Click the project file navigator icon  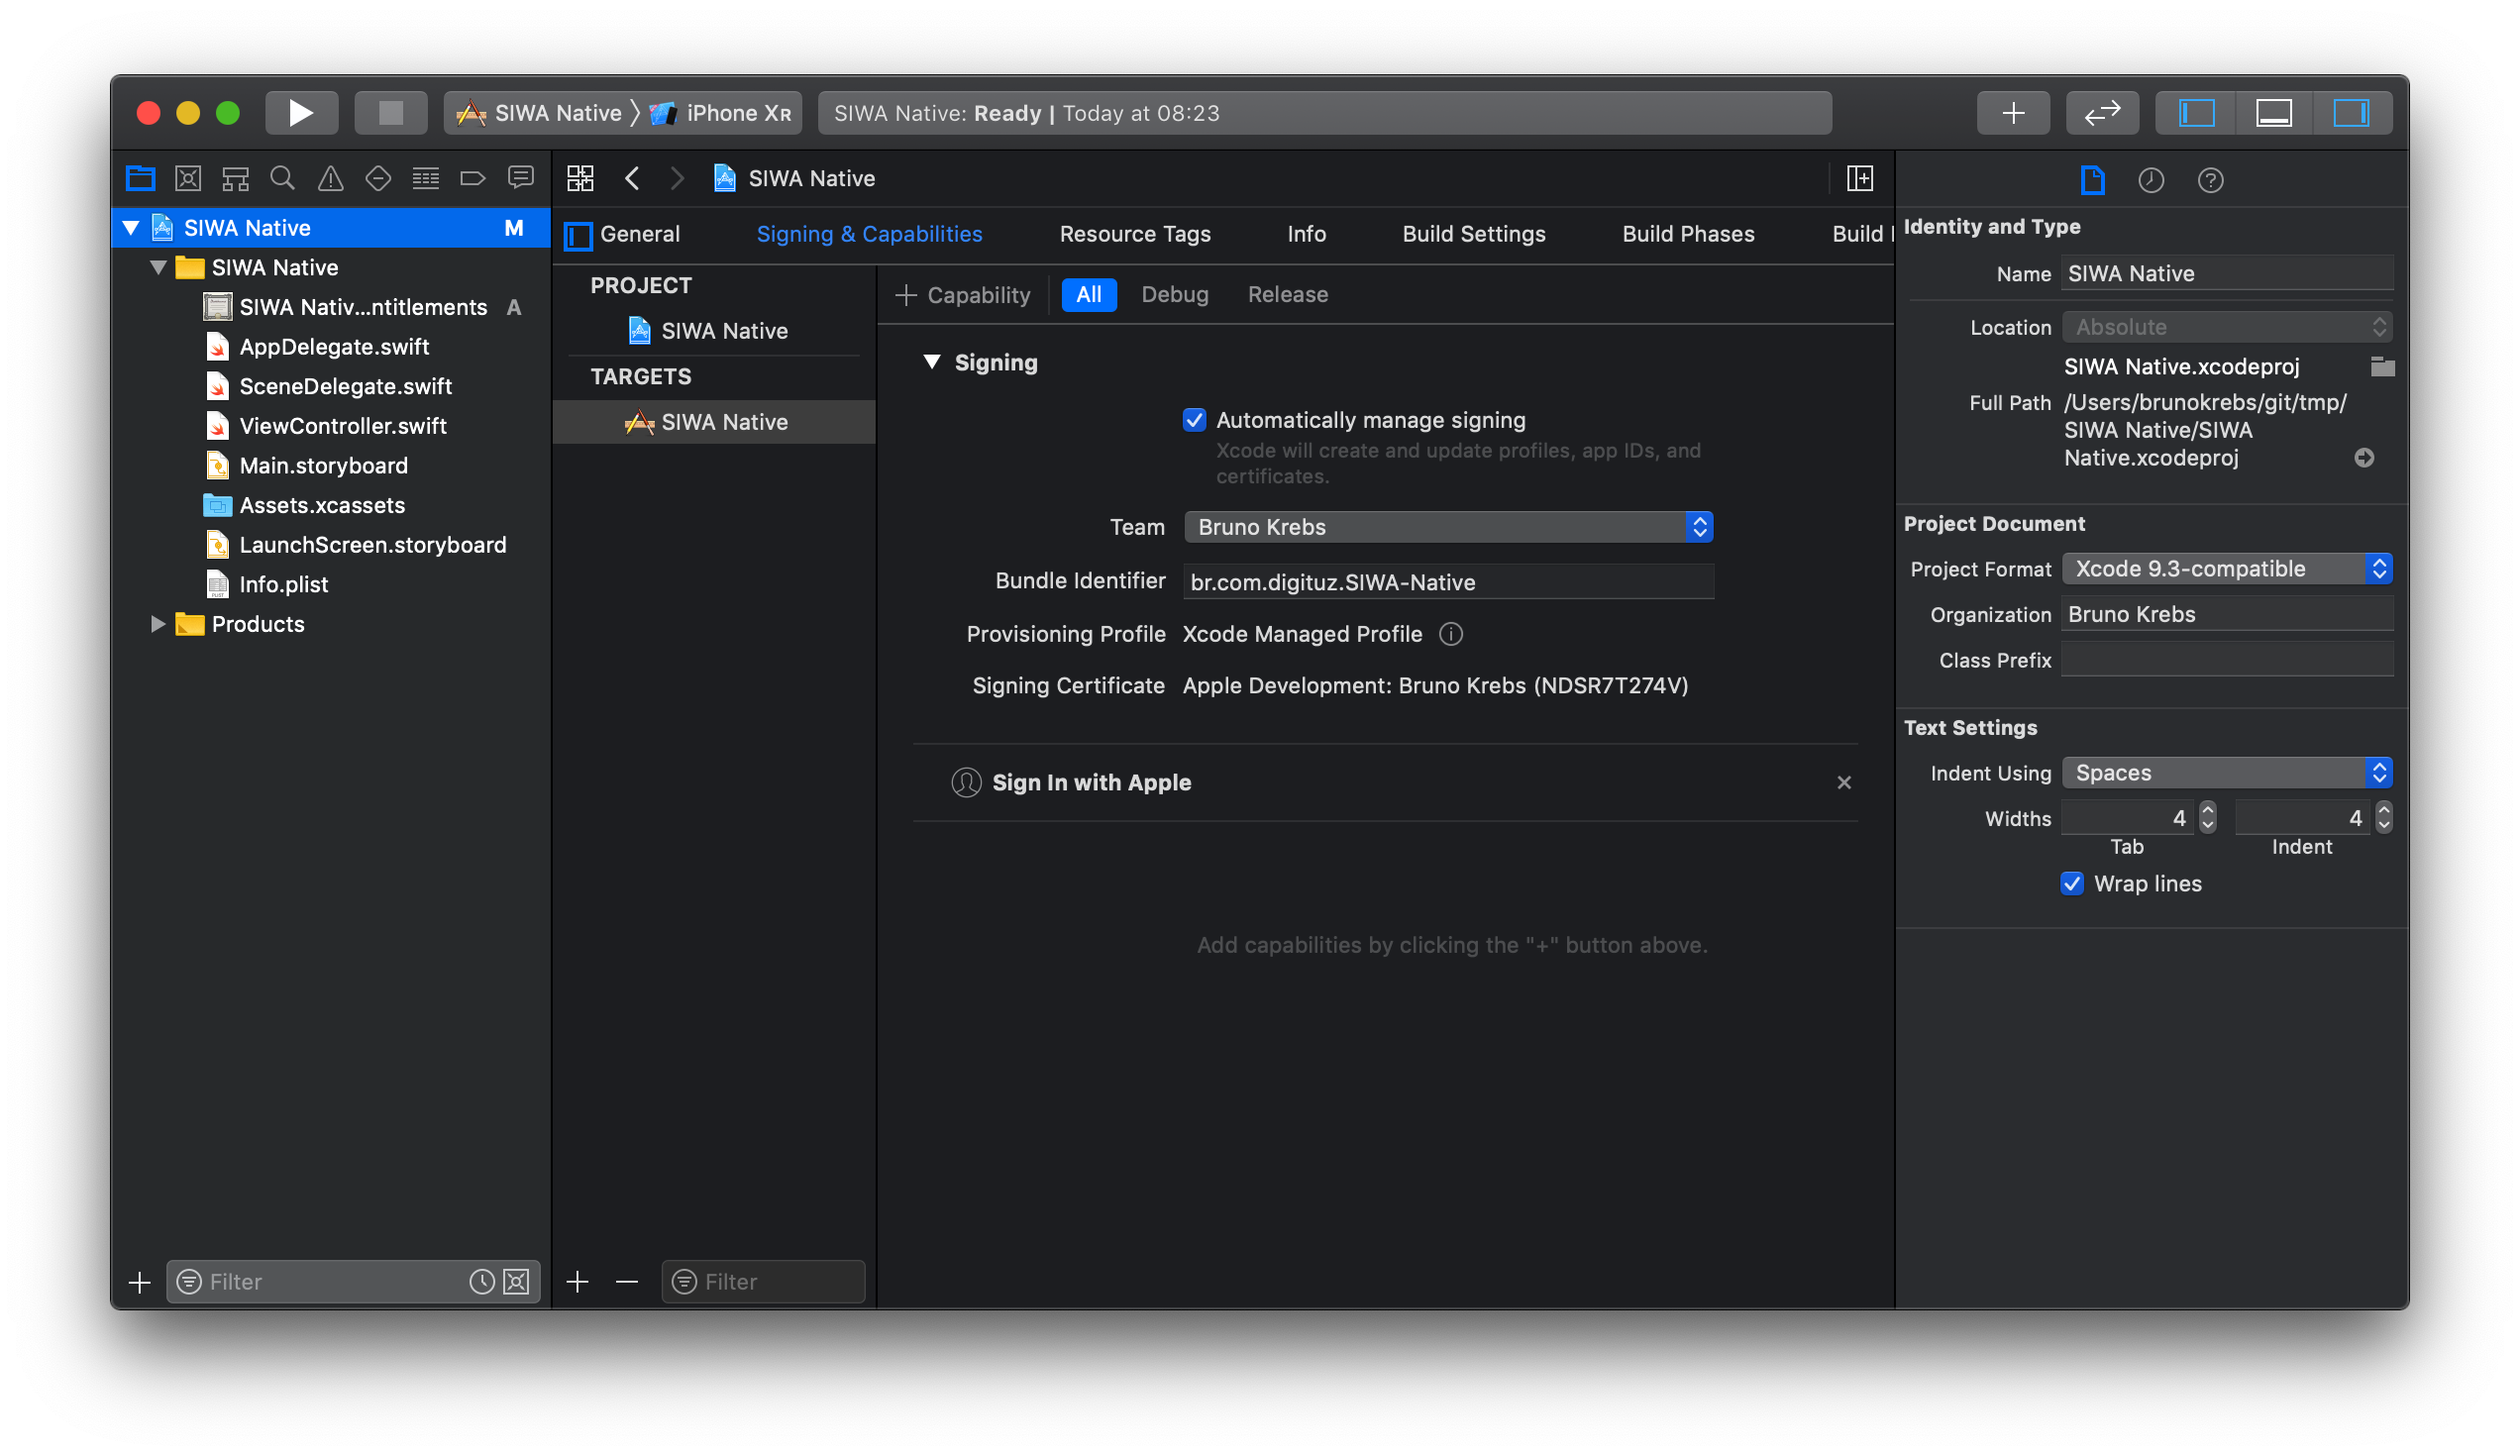(137, 178)
